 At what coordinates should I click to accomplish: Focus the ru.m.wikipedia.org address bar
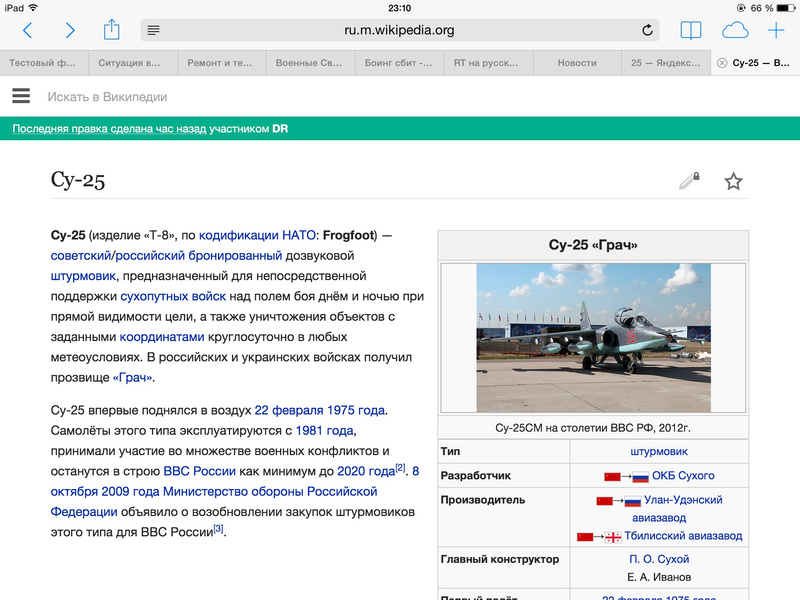(x=399, y=31)
